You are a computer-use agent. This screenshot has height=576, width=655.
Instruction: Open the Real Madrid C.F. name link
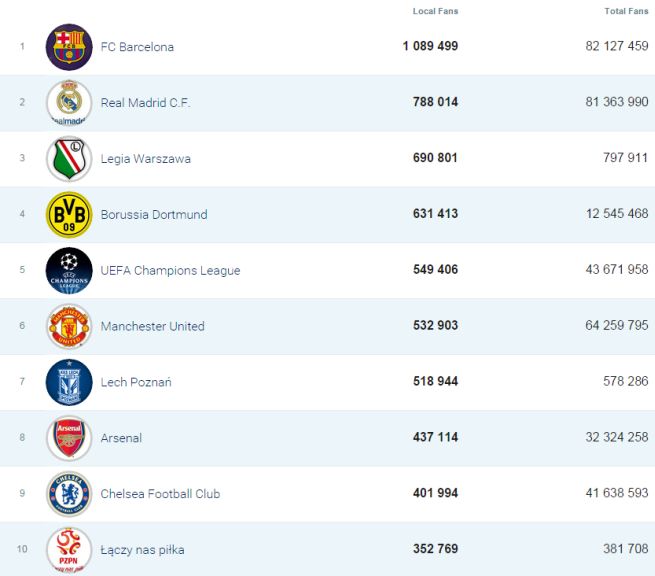[145, 103]
